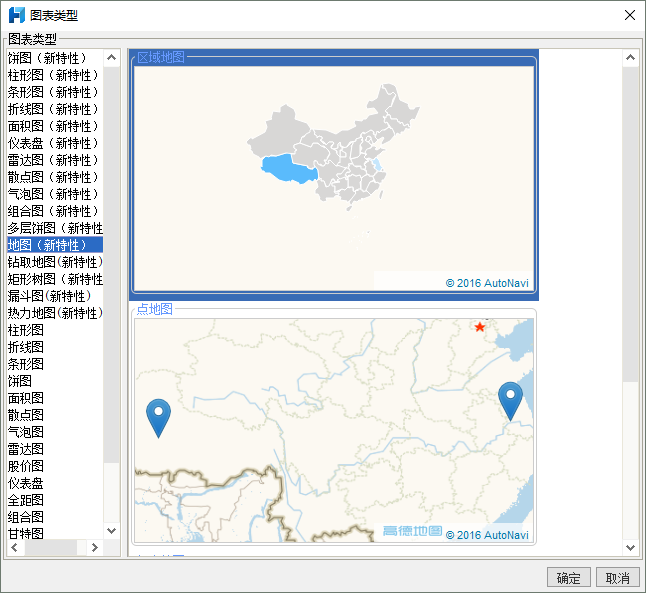Select plain 柱形图 list item
Viewport: 646px width, 593px height.
pos(55,330)
